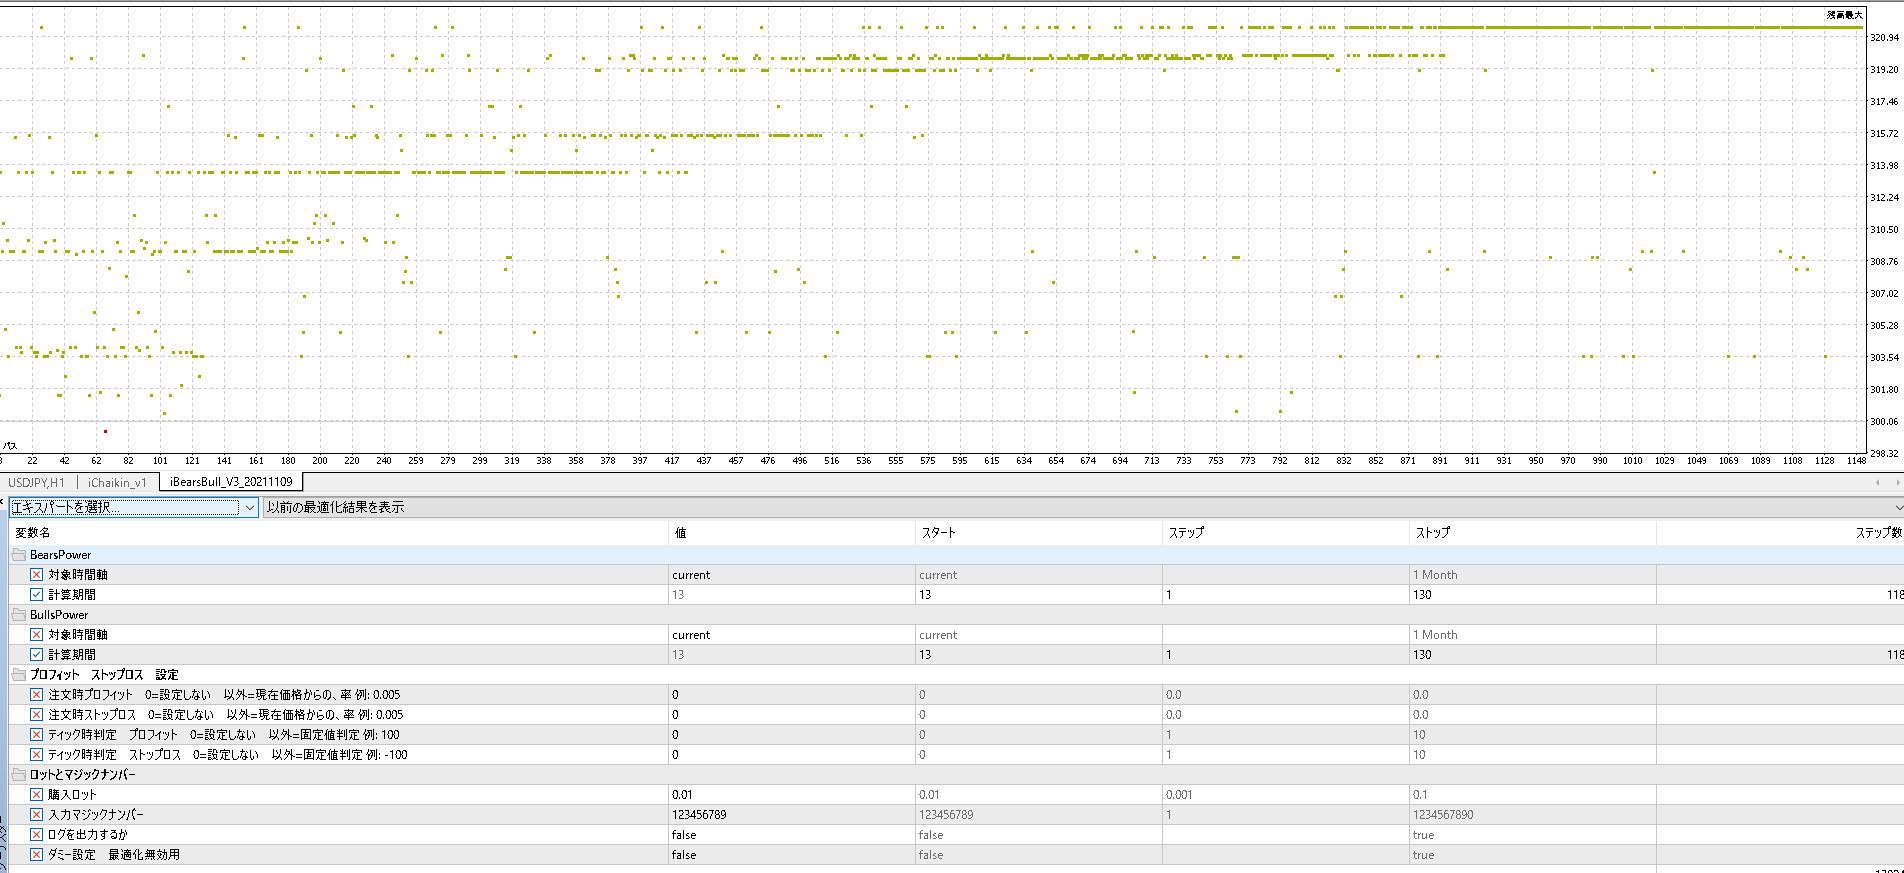Screen dimensions: 1904x873
Task: Toggle 対象時間軸 checkbox under BearsPower
Action: click(36, 575)
